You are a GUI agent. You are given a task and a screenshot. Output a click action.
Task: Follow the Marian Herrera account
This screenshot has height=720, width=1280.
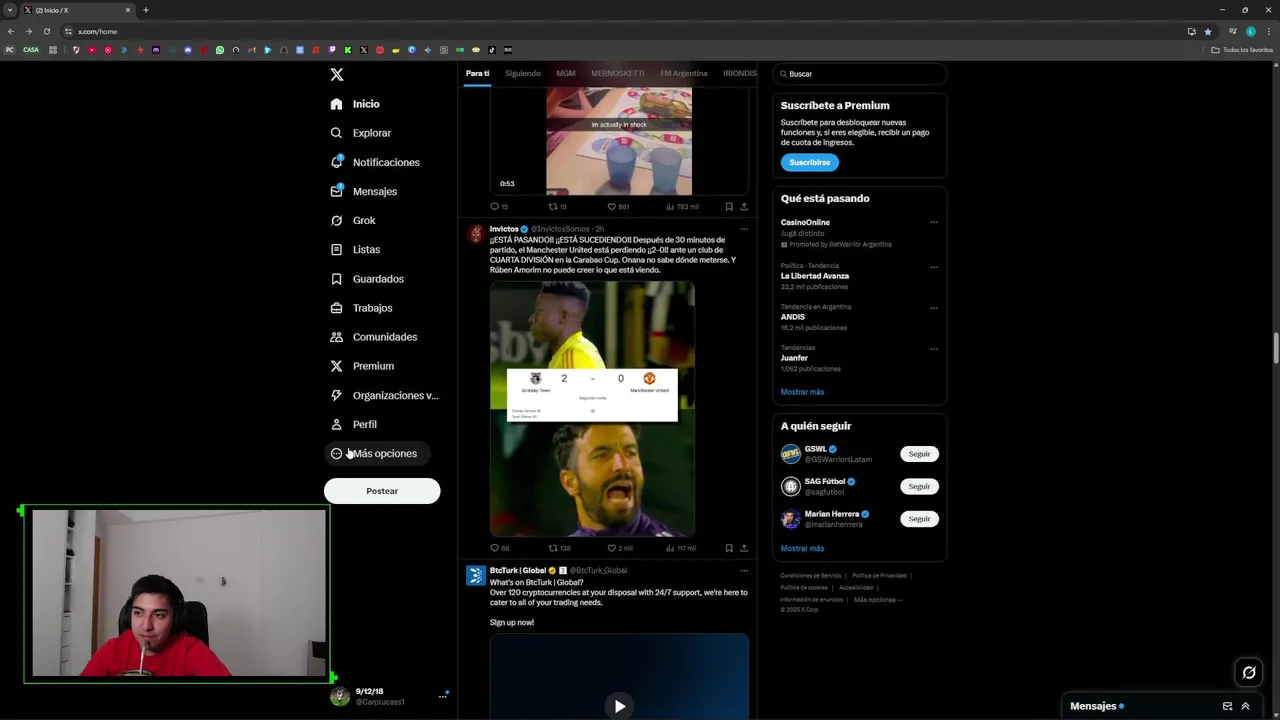point(919,519)
